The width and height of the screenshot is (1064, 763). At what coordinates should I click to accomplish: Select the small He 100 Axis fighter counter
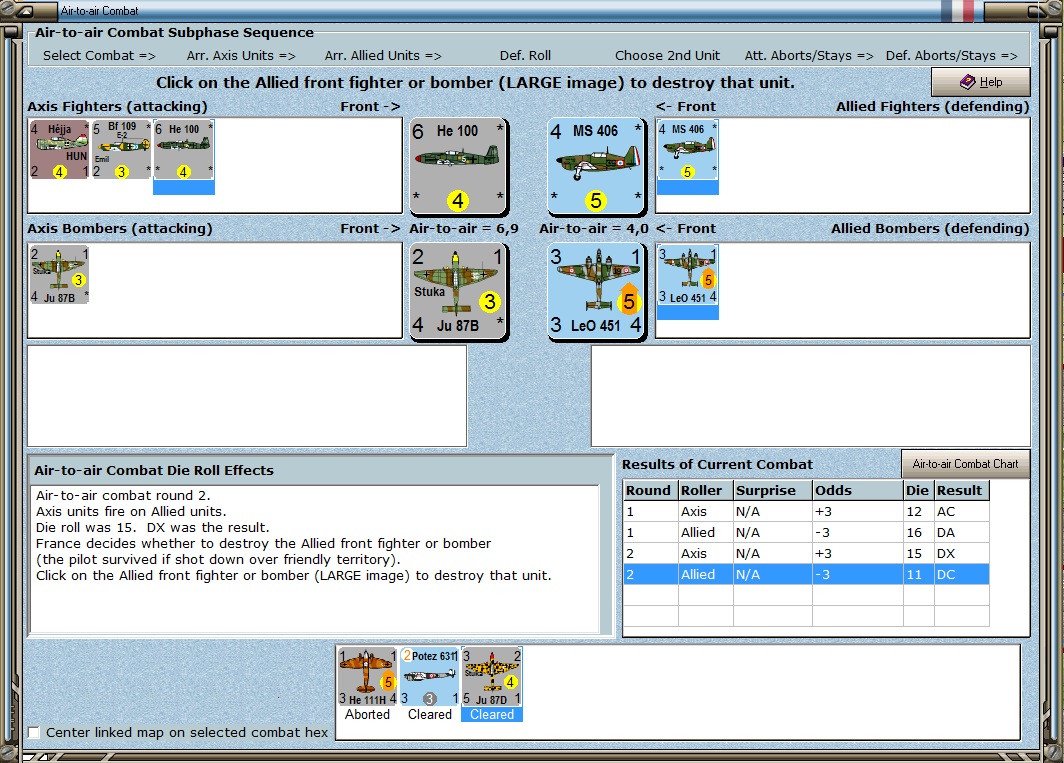point(183,149)
